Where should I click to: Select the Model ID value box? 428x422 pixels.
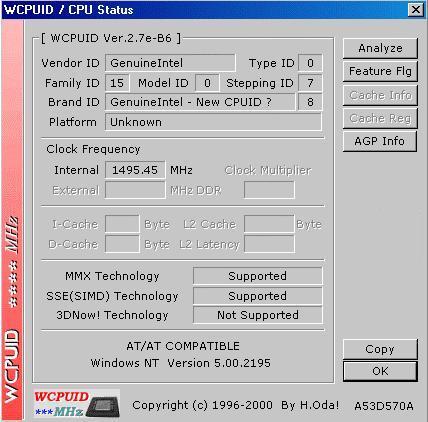click(x=207, y=83)
